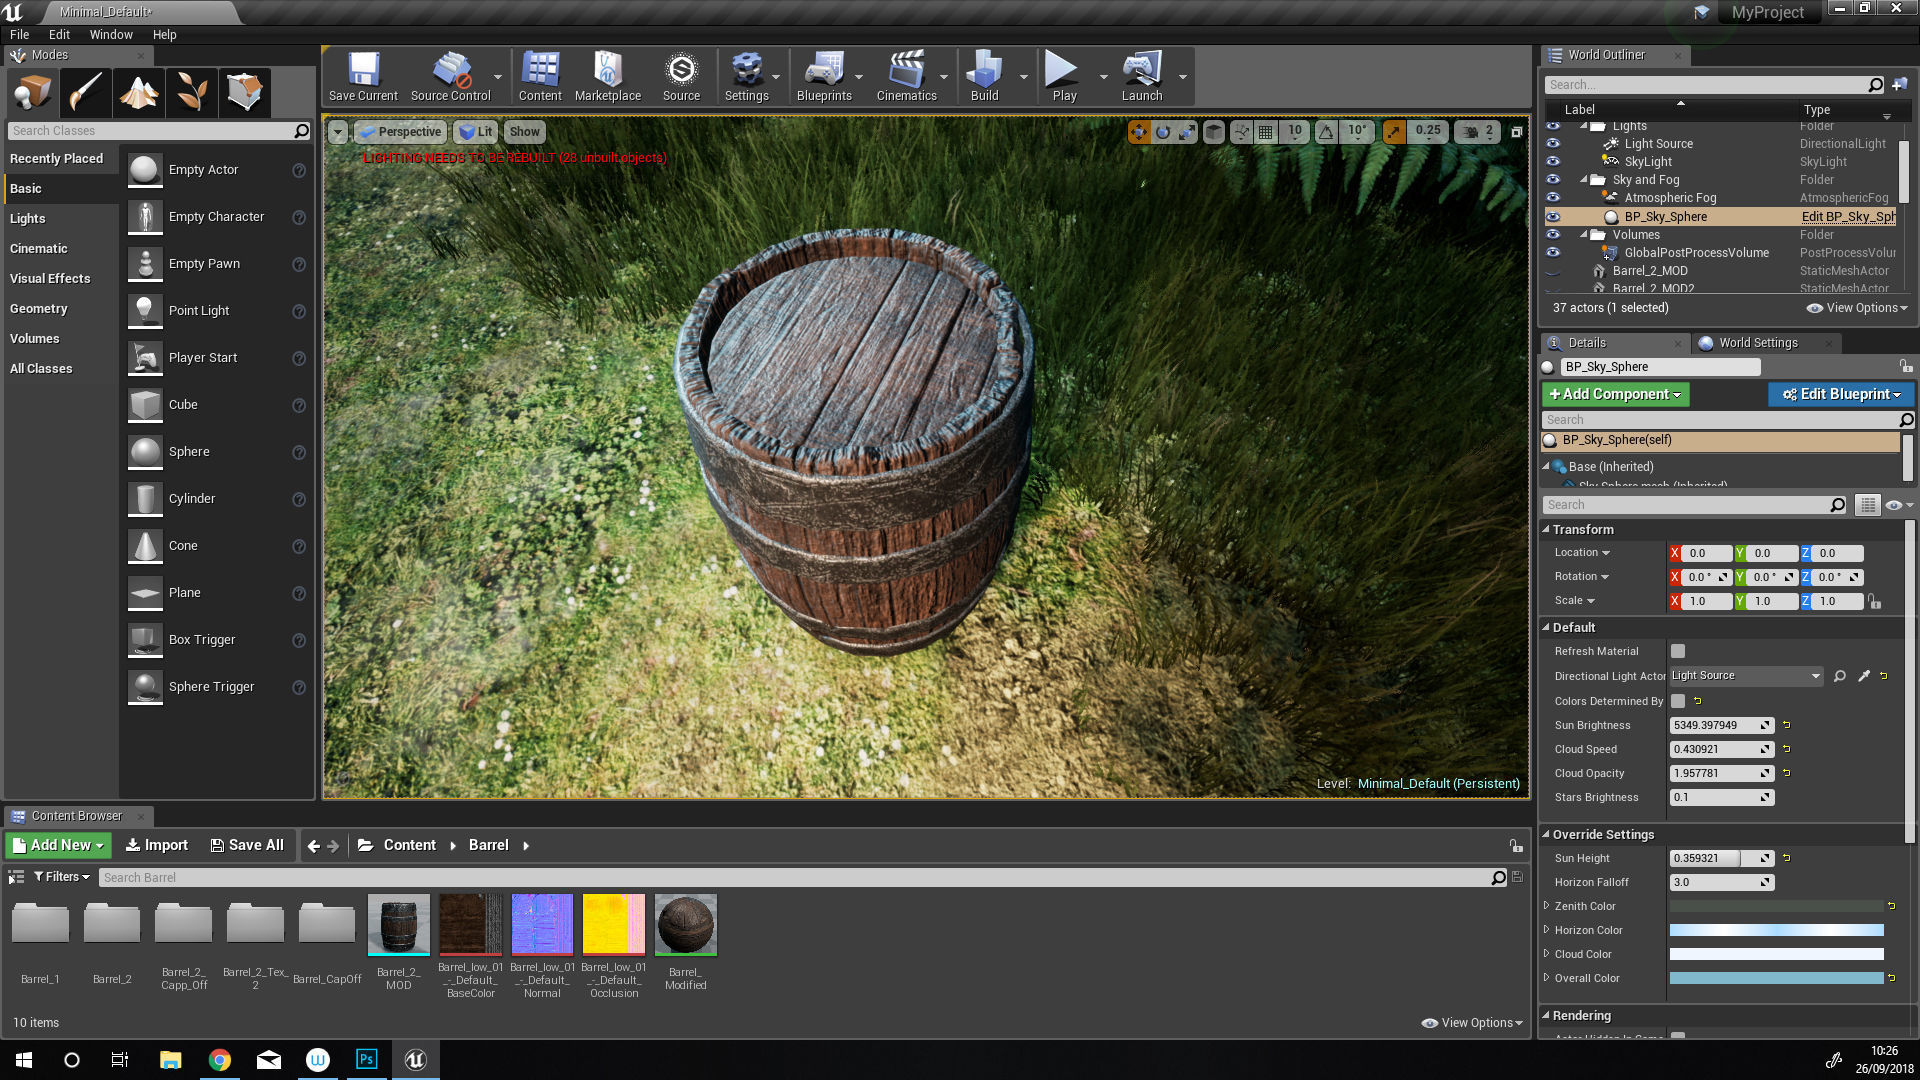Browse to Directional Light Actor magnifier icon
Image resolution: width=1920 pixels, height=1080 pixels.
1840,677
